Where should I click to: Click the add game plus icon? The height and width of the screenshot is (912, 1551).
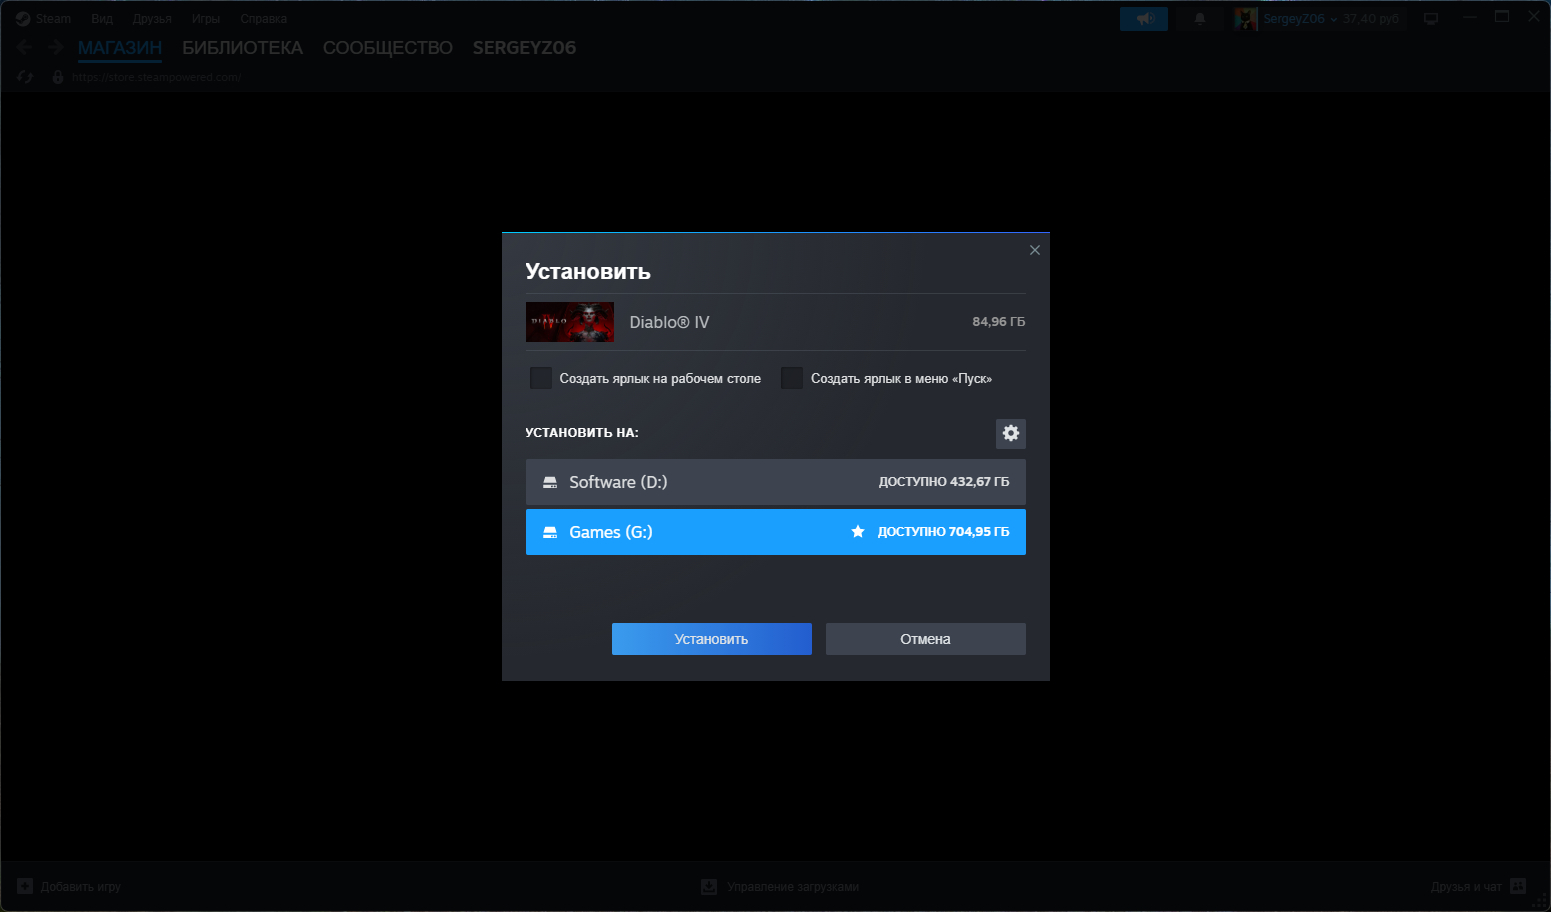[x=25, y=886]
